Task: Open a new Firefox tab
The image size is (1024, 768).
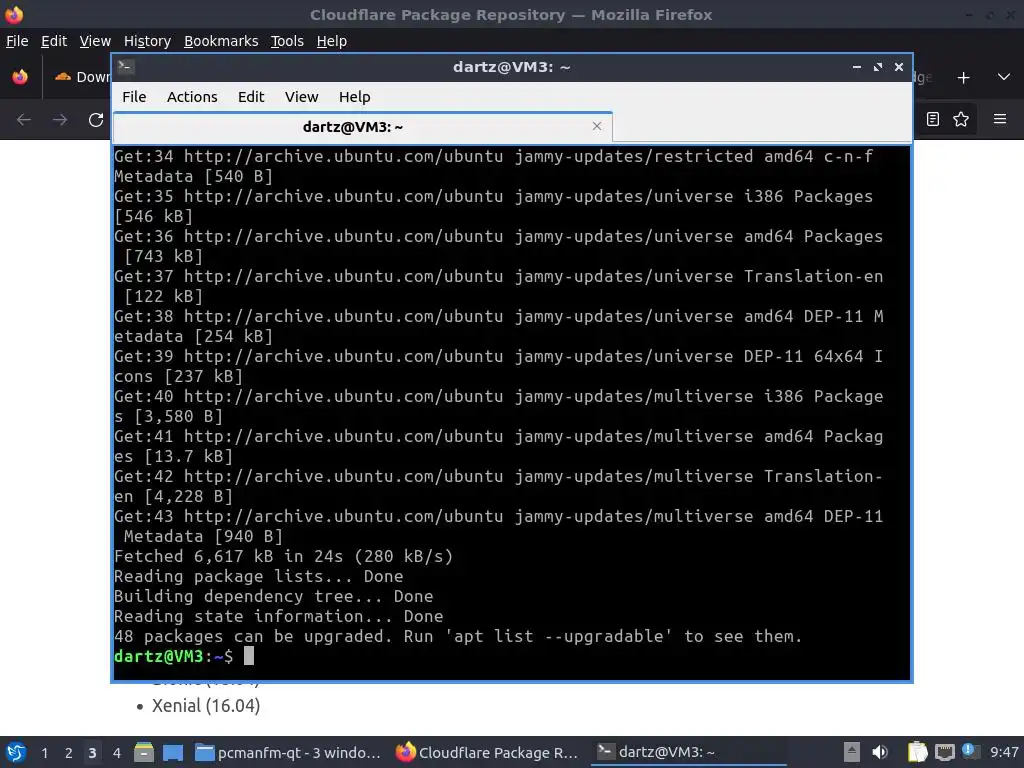Action: click(963, 78)
